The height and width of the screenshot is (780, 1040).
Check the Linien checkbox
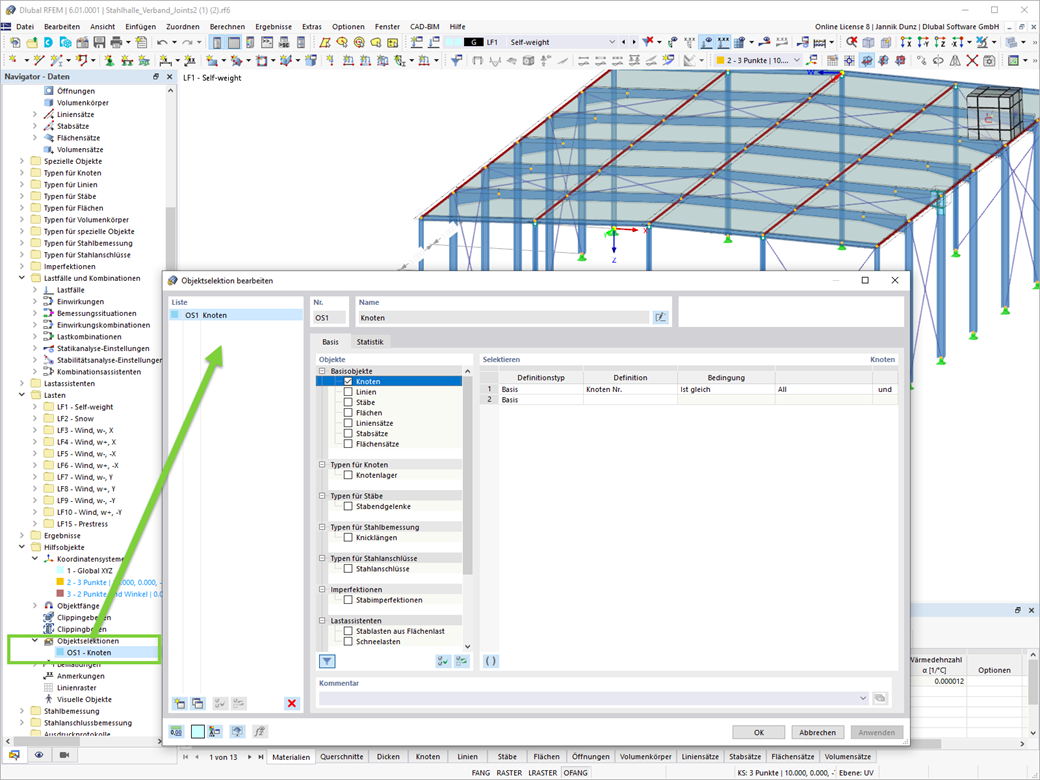click(x=348, y=392)
